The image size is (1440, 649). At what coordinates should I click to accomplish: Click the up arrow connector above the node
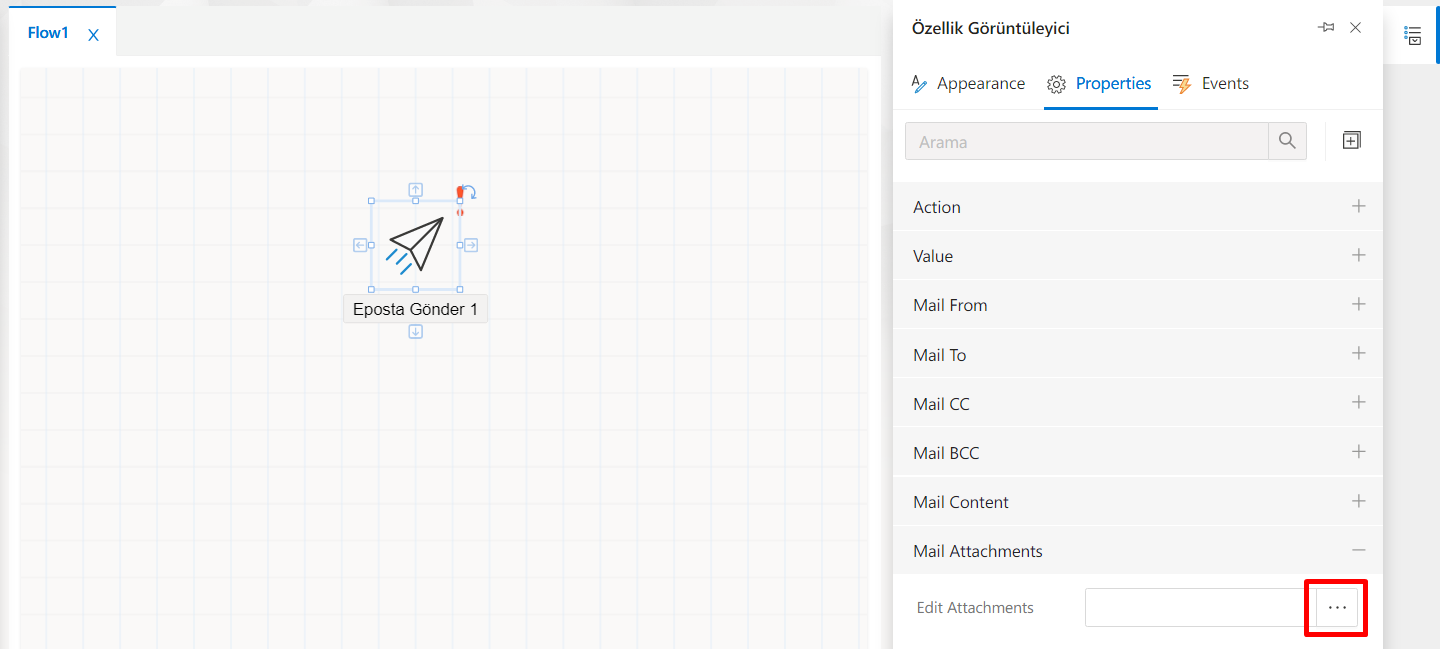[416, 189]
